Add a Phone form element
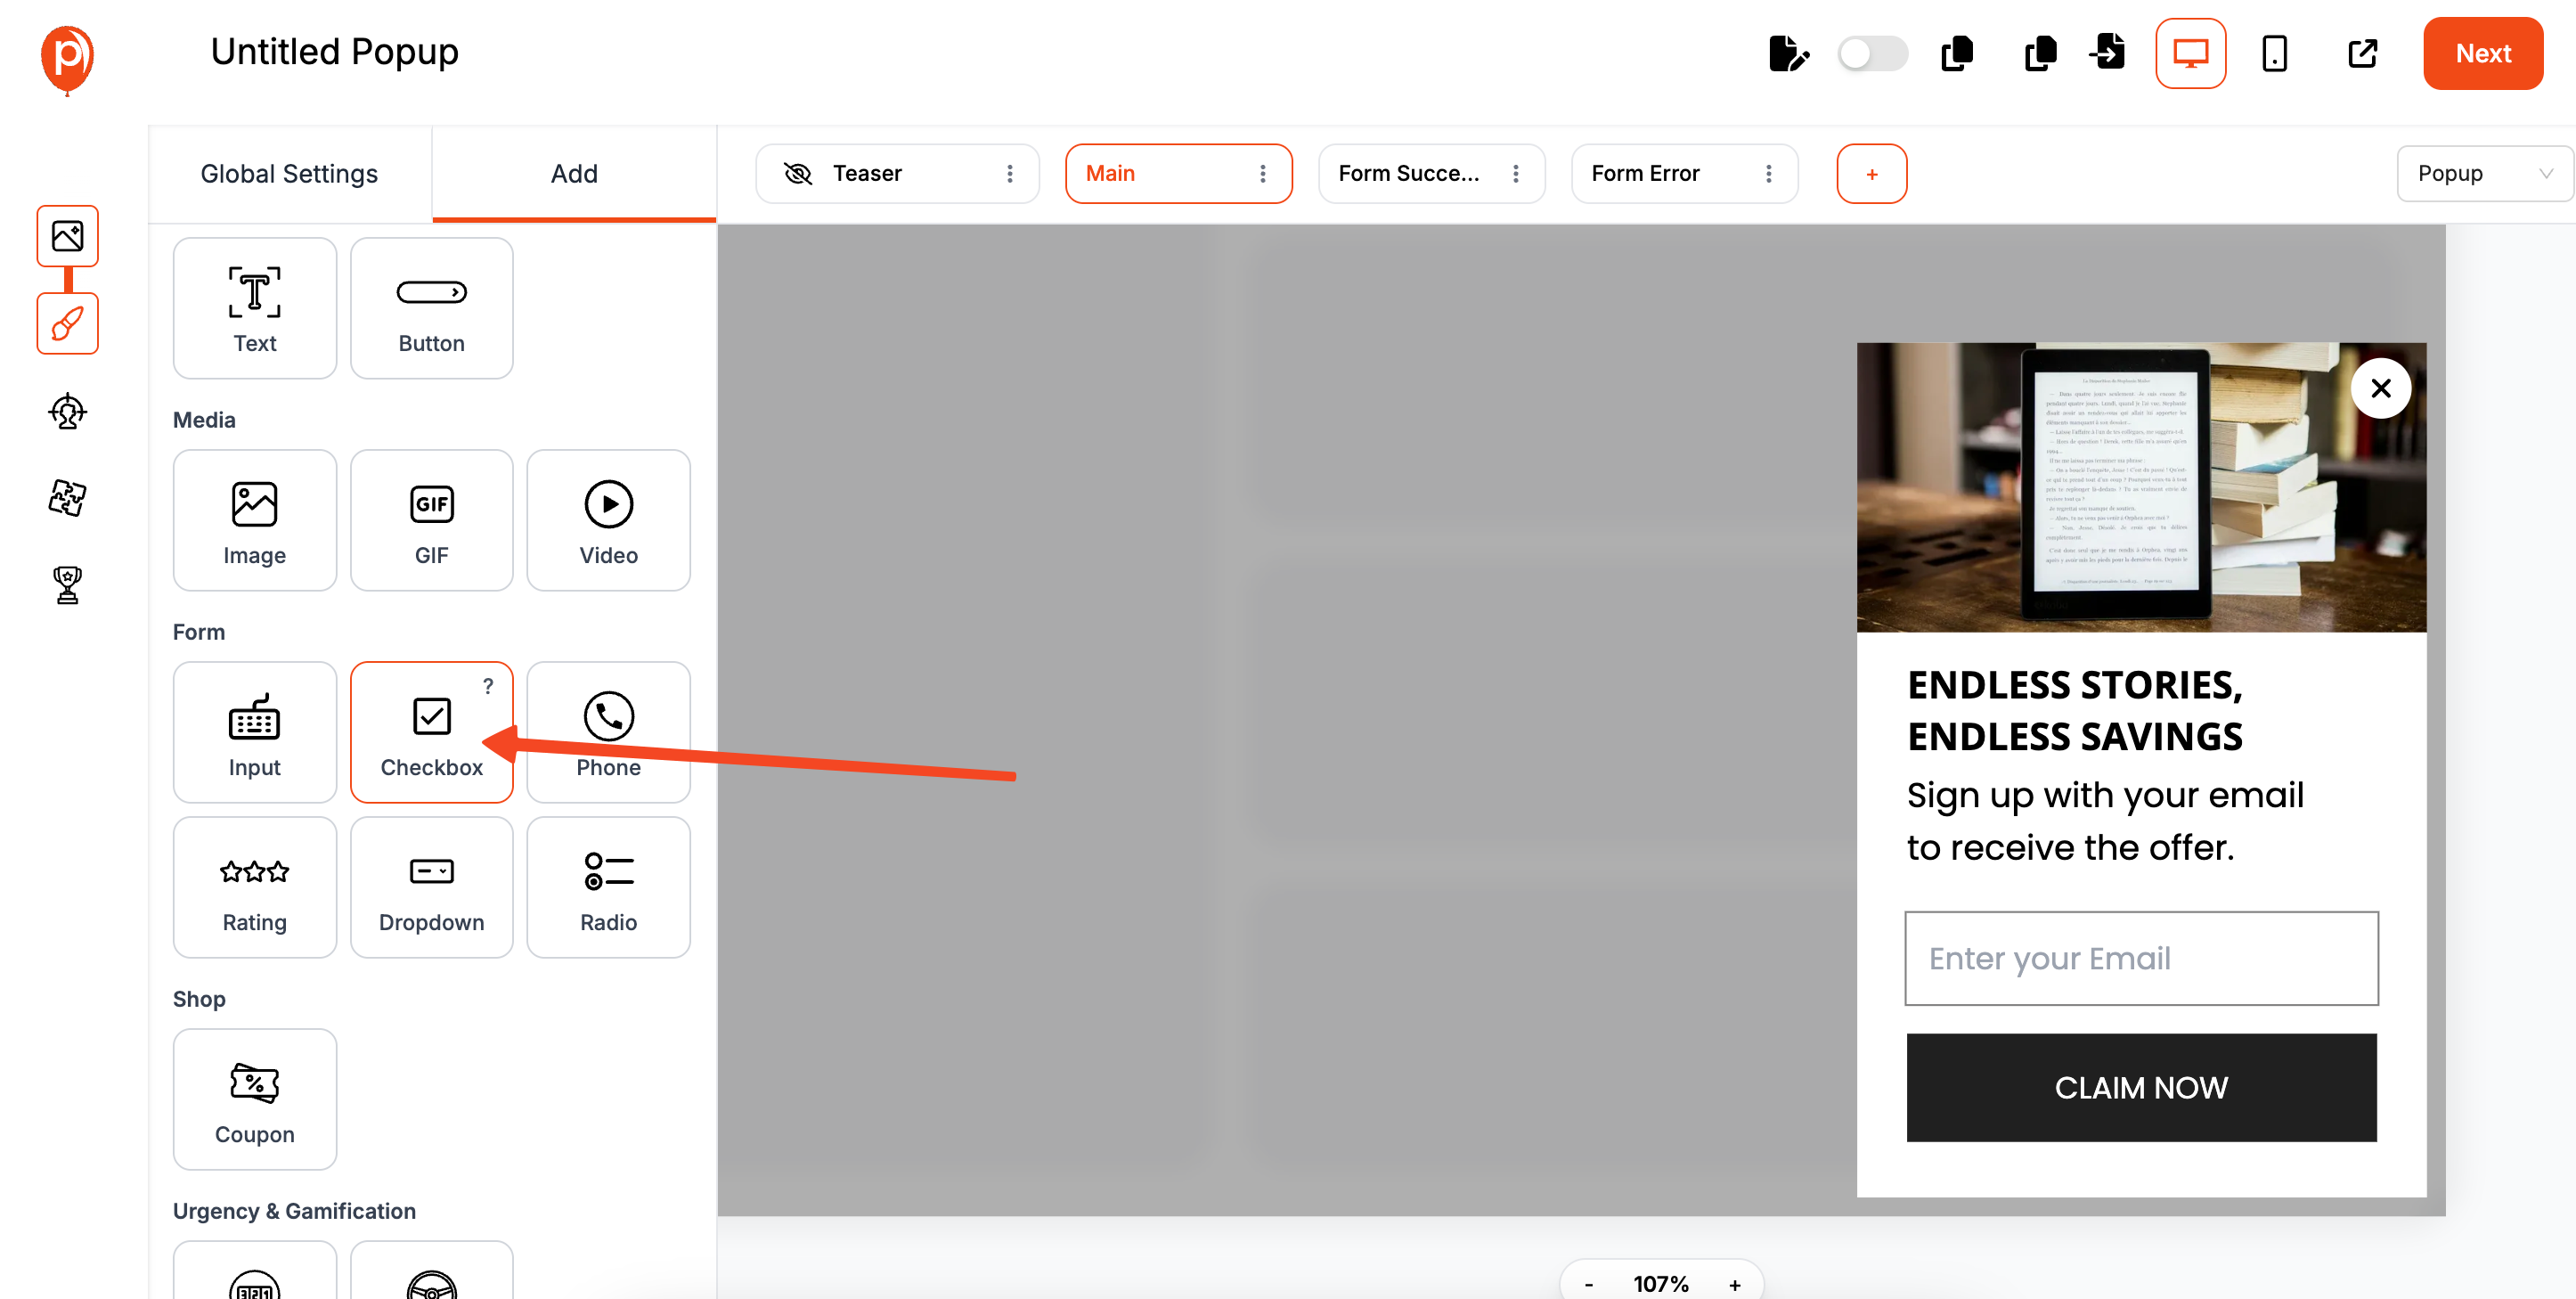The image size is (2576, 1299). [608, 732]
